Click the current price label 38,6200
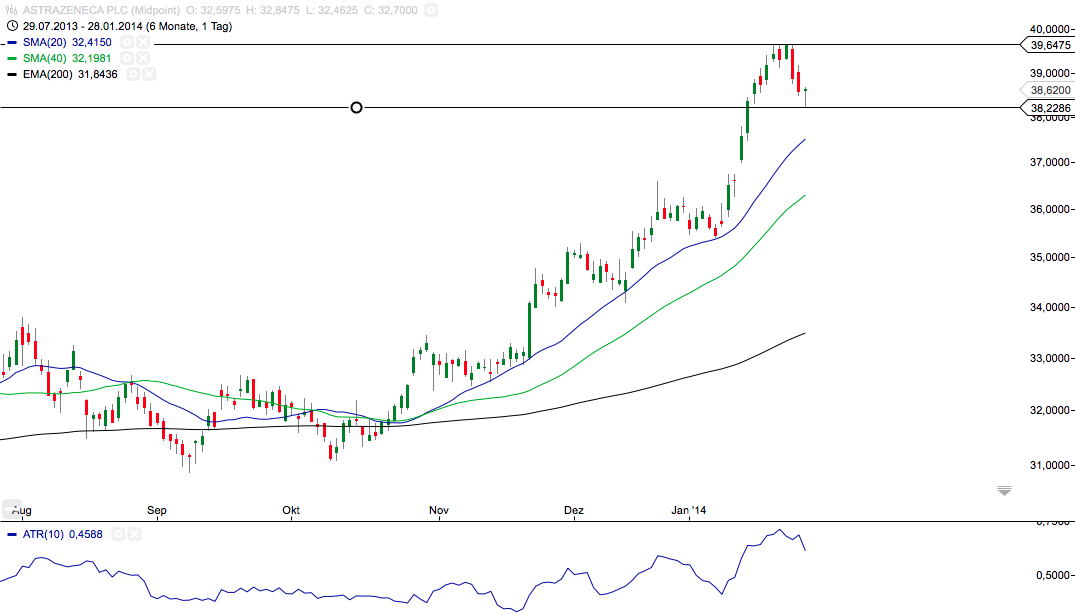Screen dimensions: 1075x614 (x=1046, y=90)
